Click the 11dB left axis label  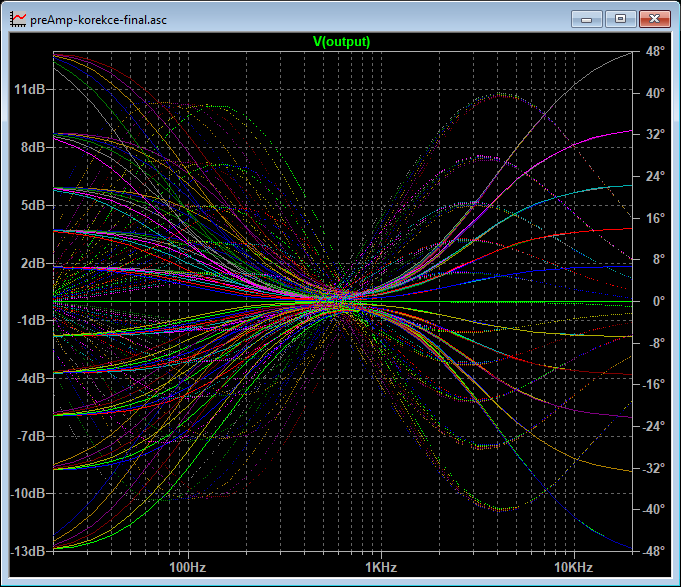[30, 89]
